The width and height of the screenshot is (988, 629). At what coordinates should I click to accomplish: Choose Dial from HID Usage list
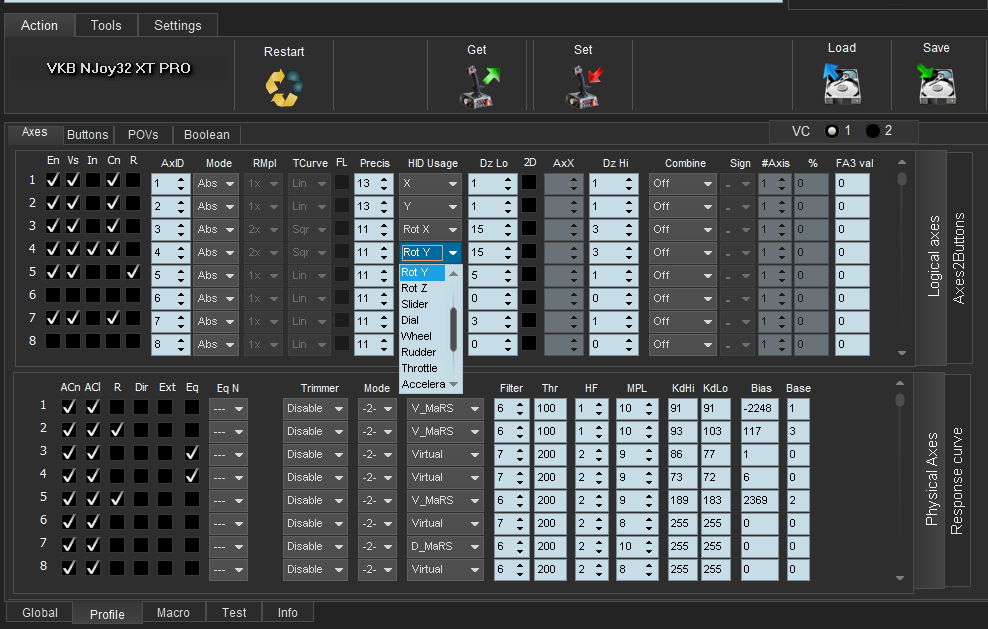click(423, 320)
